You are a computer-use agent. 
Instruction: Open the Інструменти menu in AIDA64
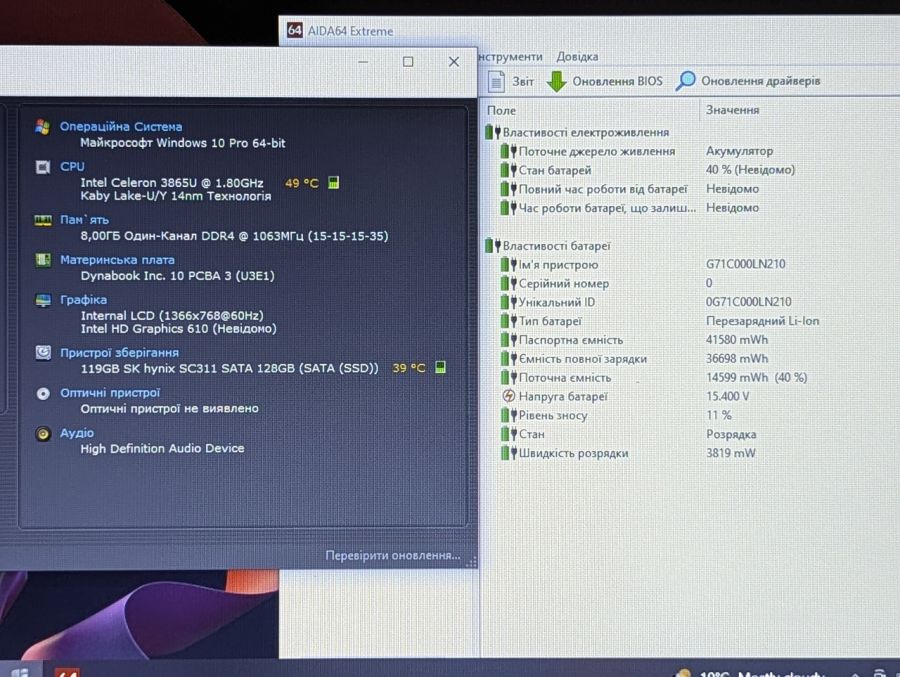tap(510, 56)
